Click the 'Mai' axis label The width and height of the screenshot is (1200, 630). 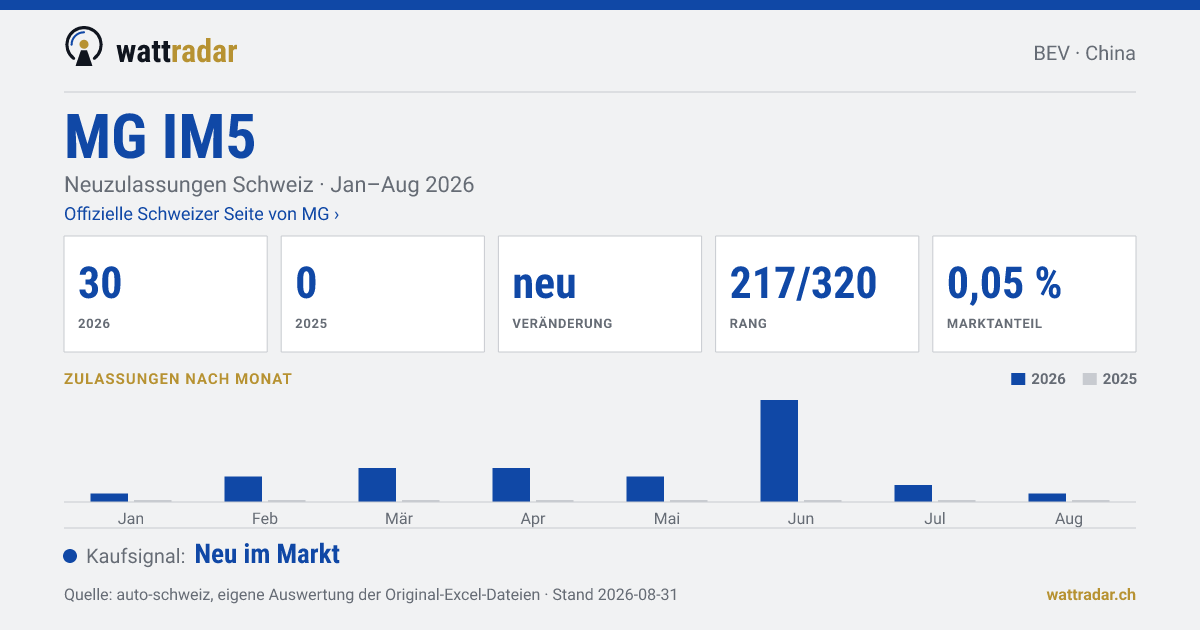point(667,518)
